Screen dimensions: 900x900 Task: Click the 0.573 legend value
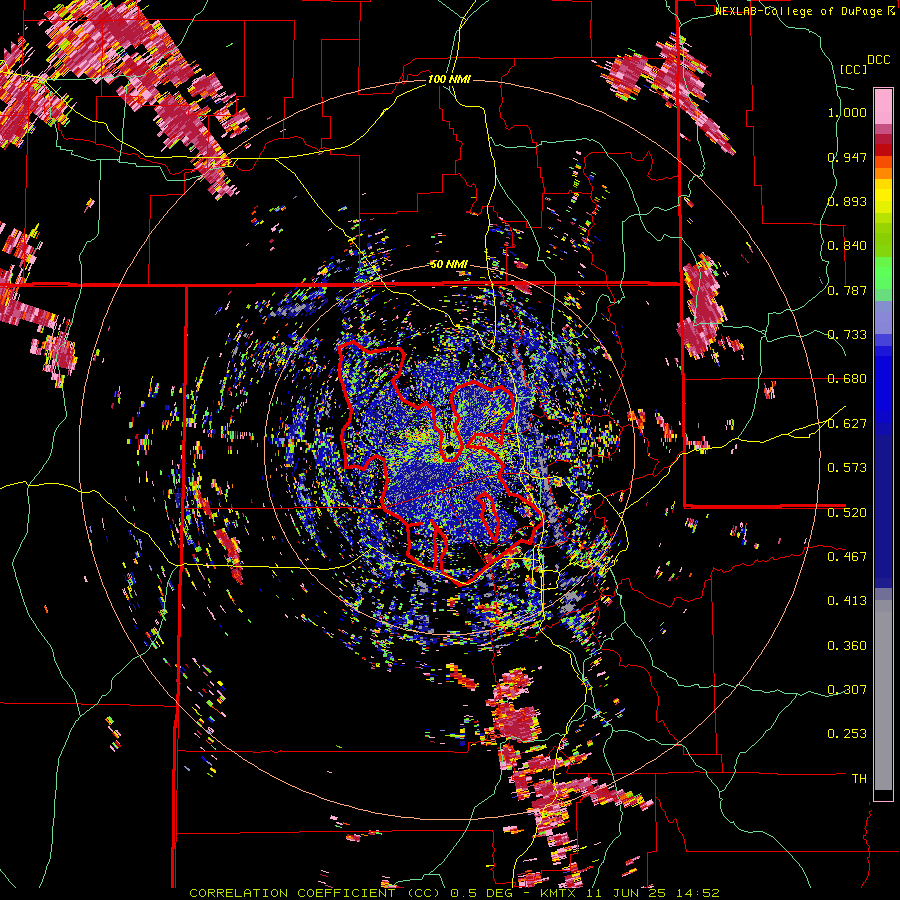pos(847,468)
